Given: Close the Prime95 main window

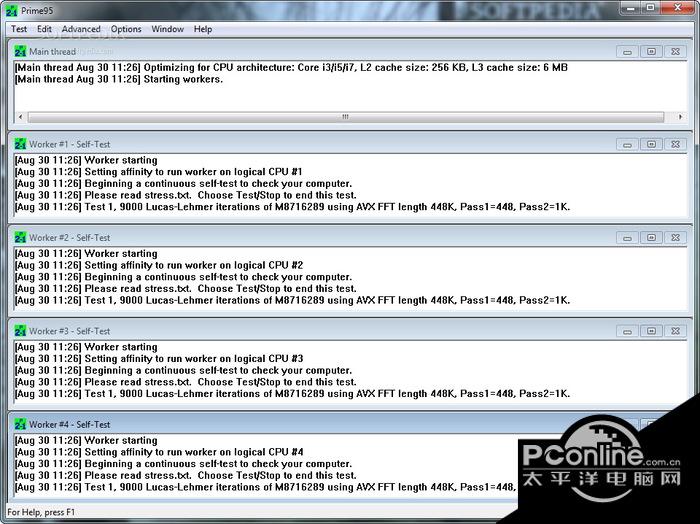Looking at the screenshot, I should [678, 8].
